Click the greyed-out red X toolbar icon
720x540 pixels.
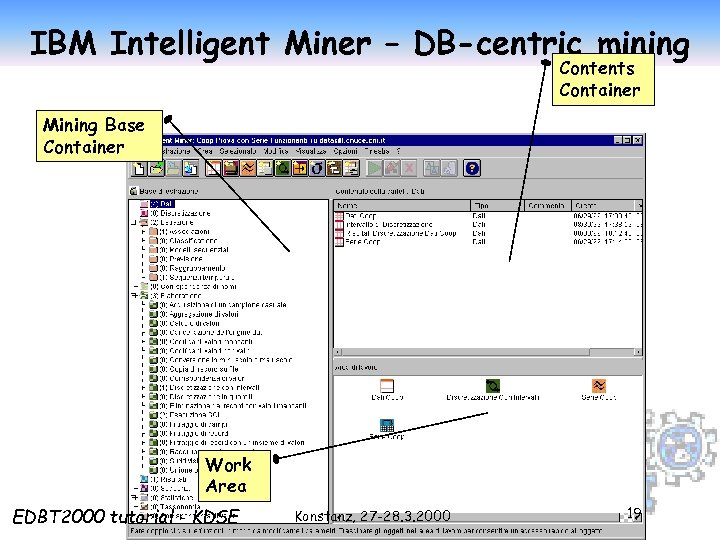point(409,169)
